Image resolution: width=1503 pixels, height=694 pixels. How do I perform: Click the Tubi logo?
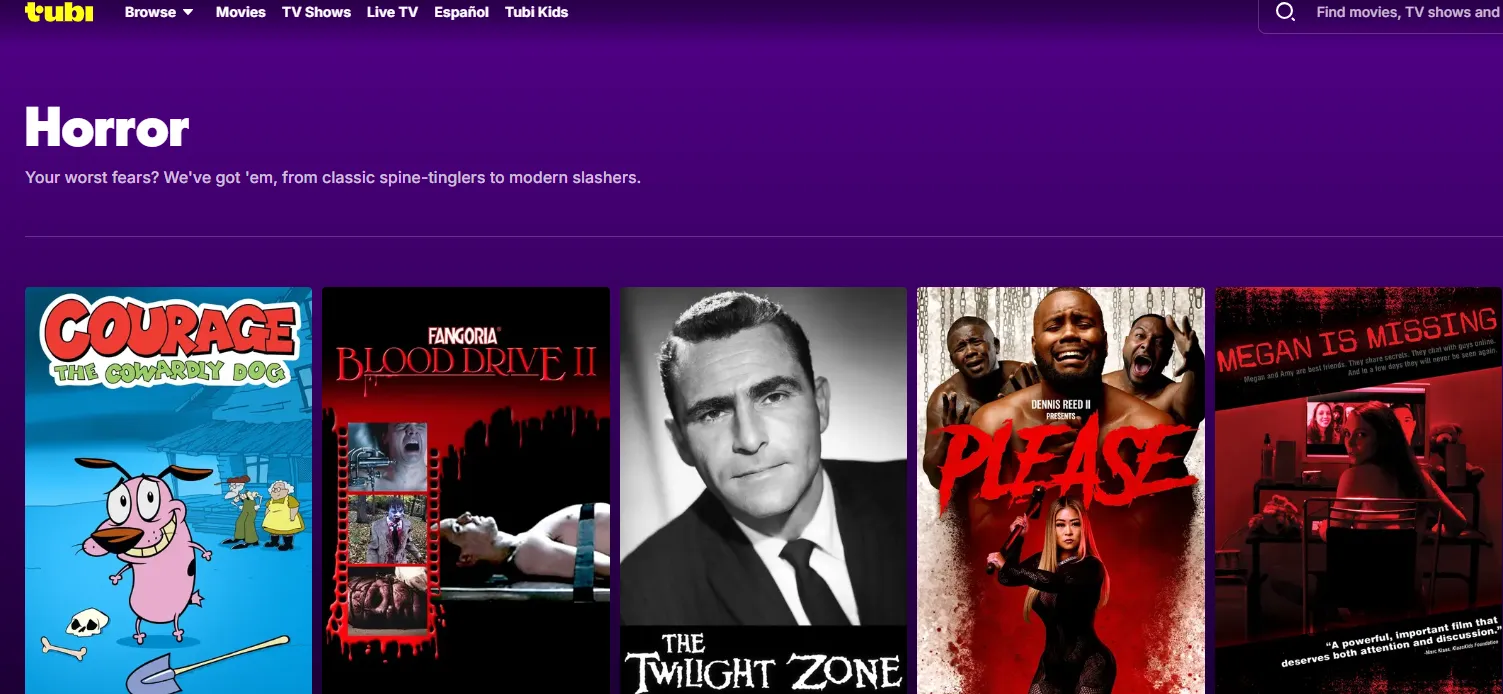(x=58, y=12)
